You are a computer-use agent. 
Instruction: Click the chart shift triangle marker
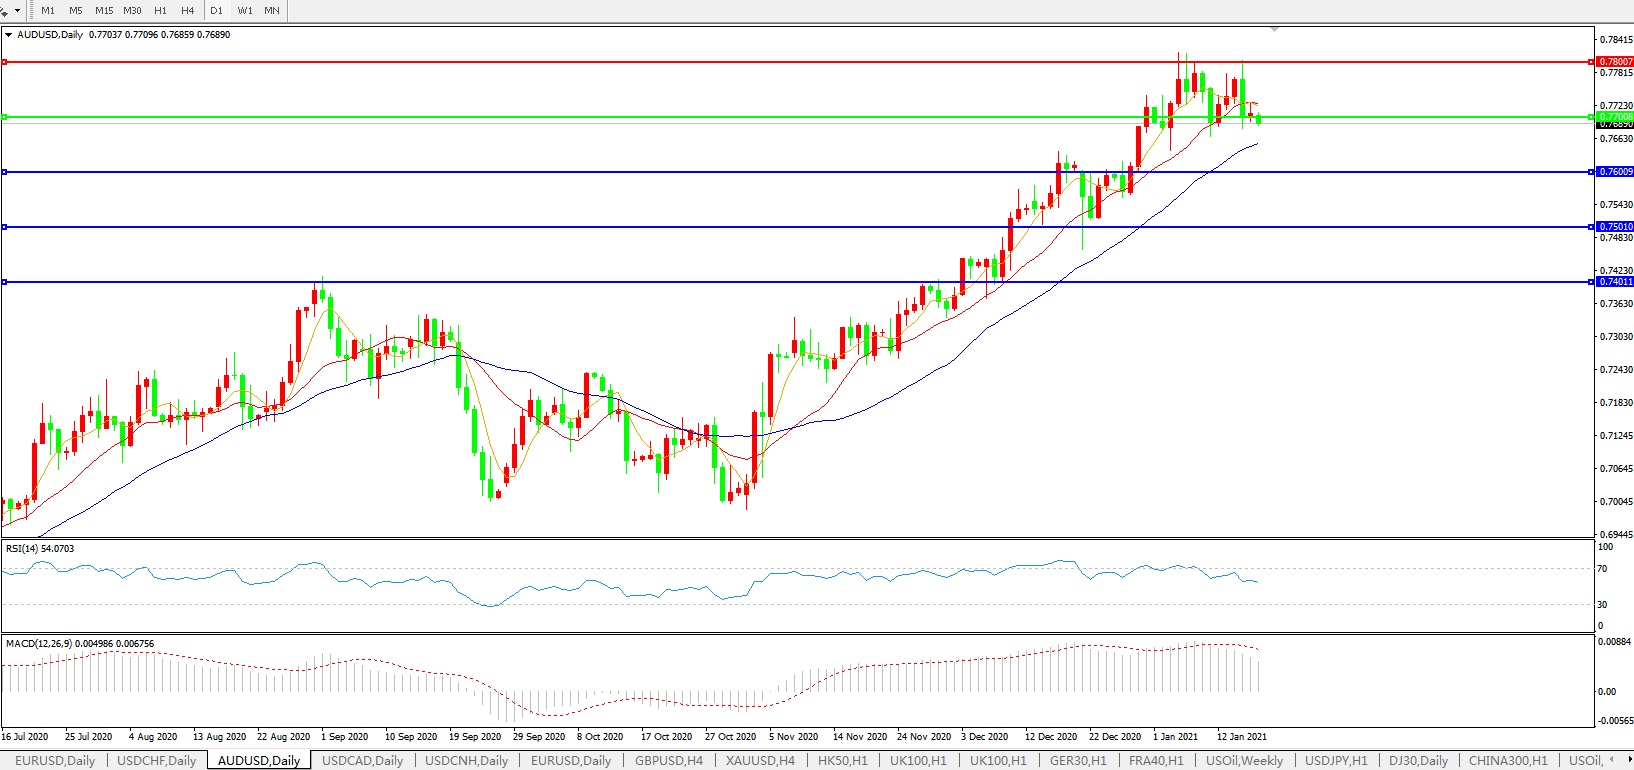pyautogui.click(x=1273, y=30)
